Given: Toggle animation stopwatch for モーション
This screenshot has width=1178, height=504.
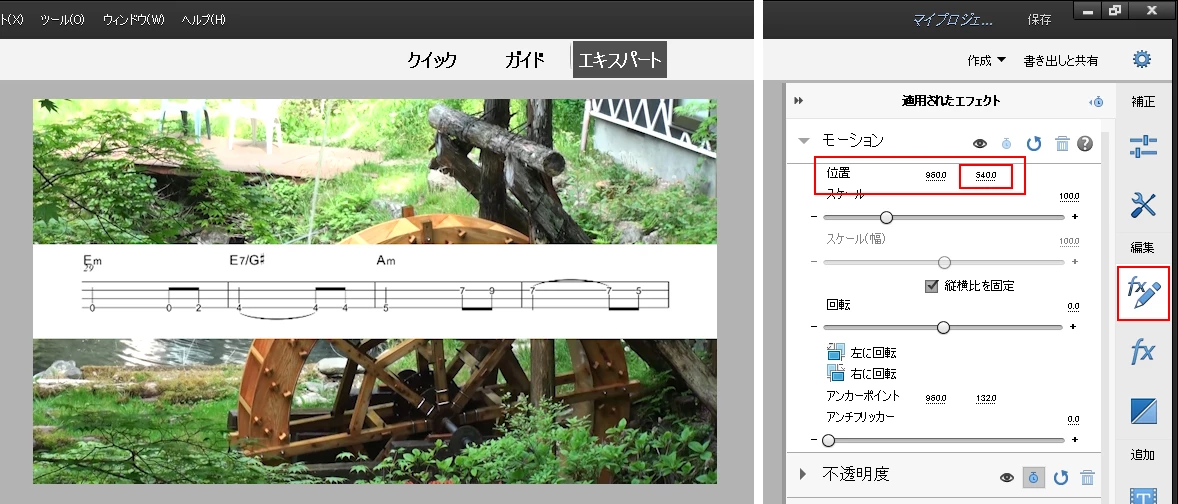Looking at the screenshot, I should (x=1007, y=143).
